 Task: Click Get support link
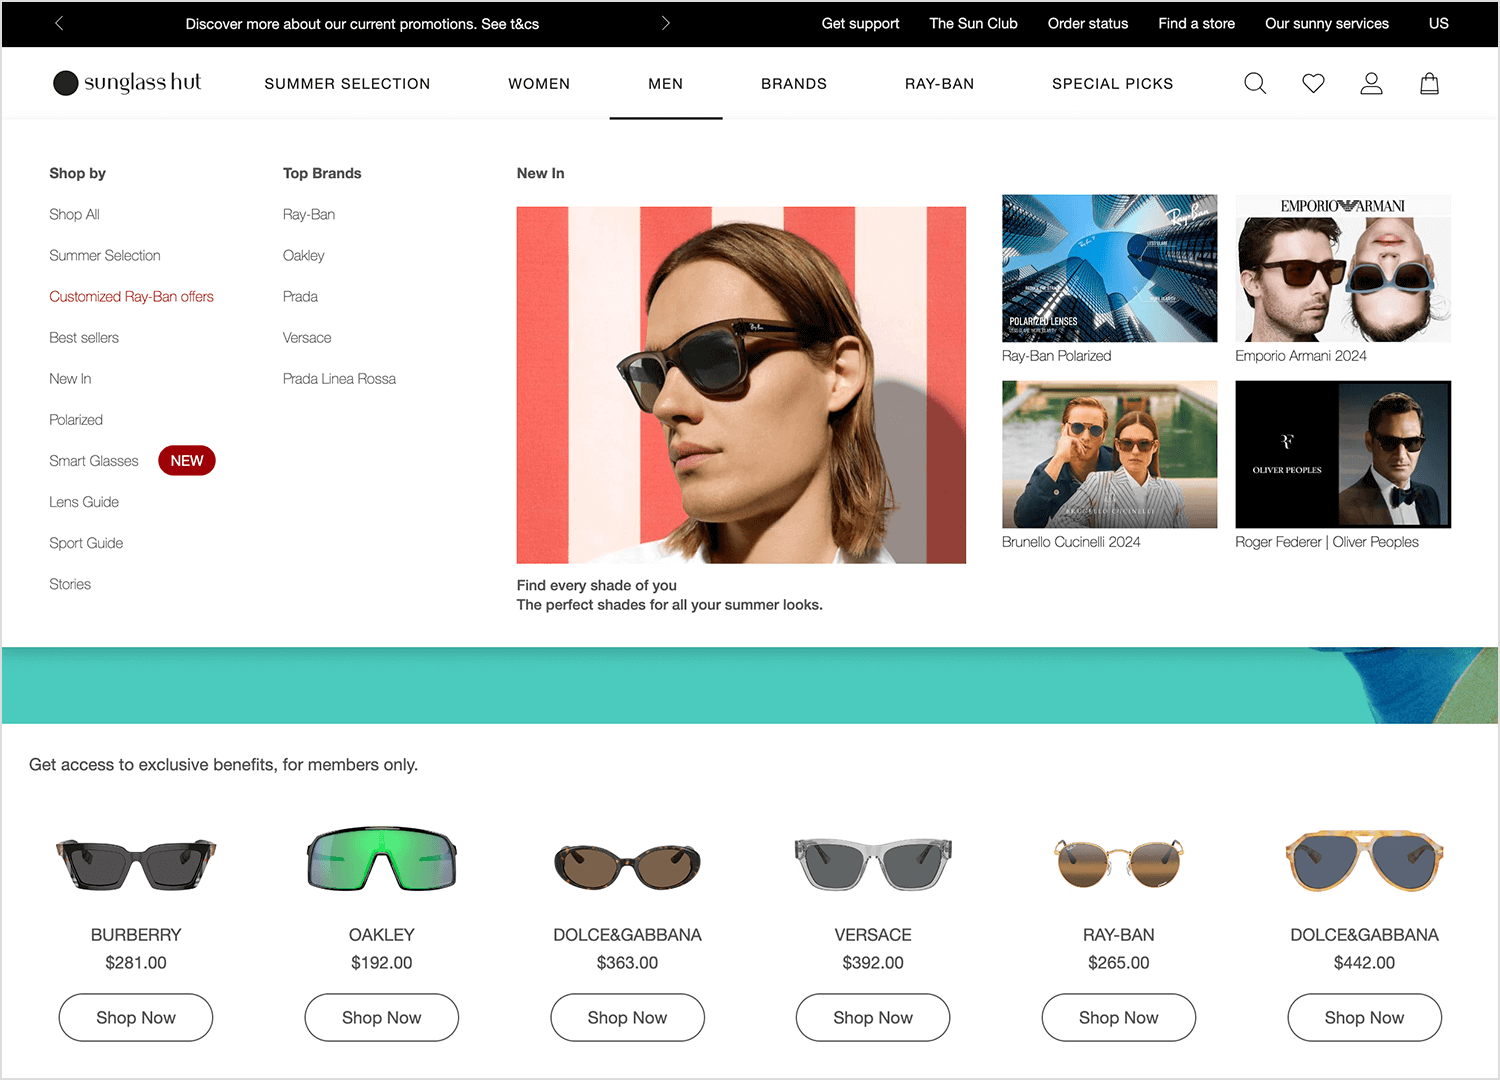point(860,23)
